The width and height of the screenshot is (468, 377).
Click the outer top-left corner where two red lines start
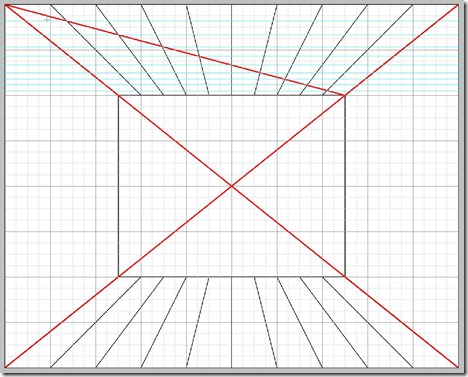click(6, 5)
